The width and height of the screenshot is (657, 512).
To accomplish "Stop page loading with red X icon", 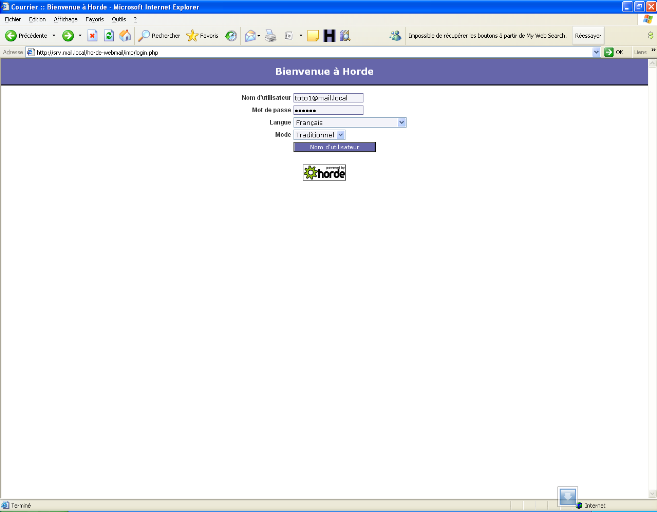I will 92,36.
